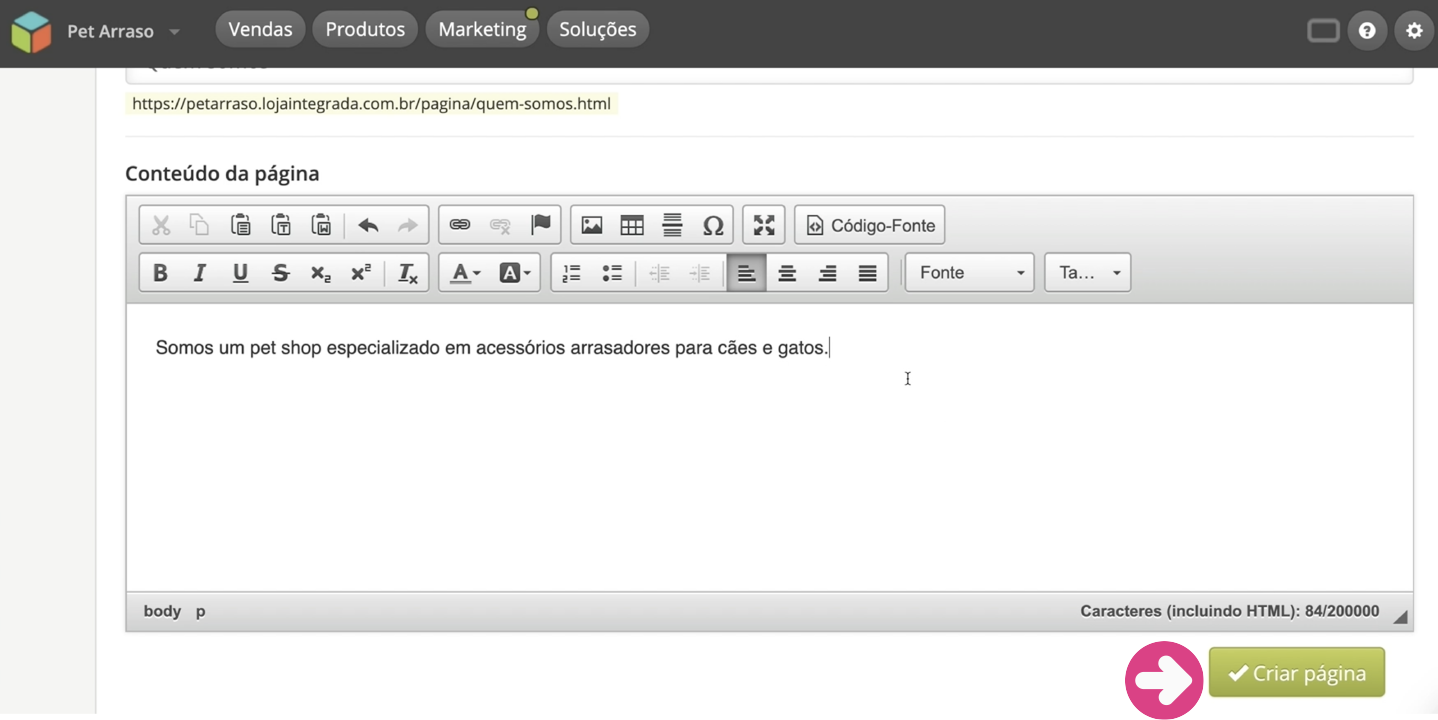Align text to the left
This screenshot has height=720, width=1438.
(x=747, y=272)
